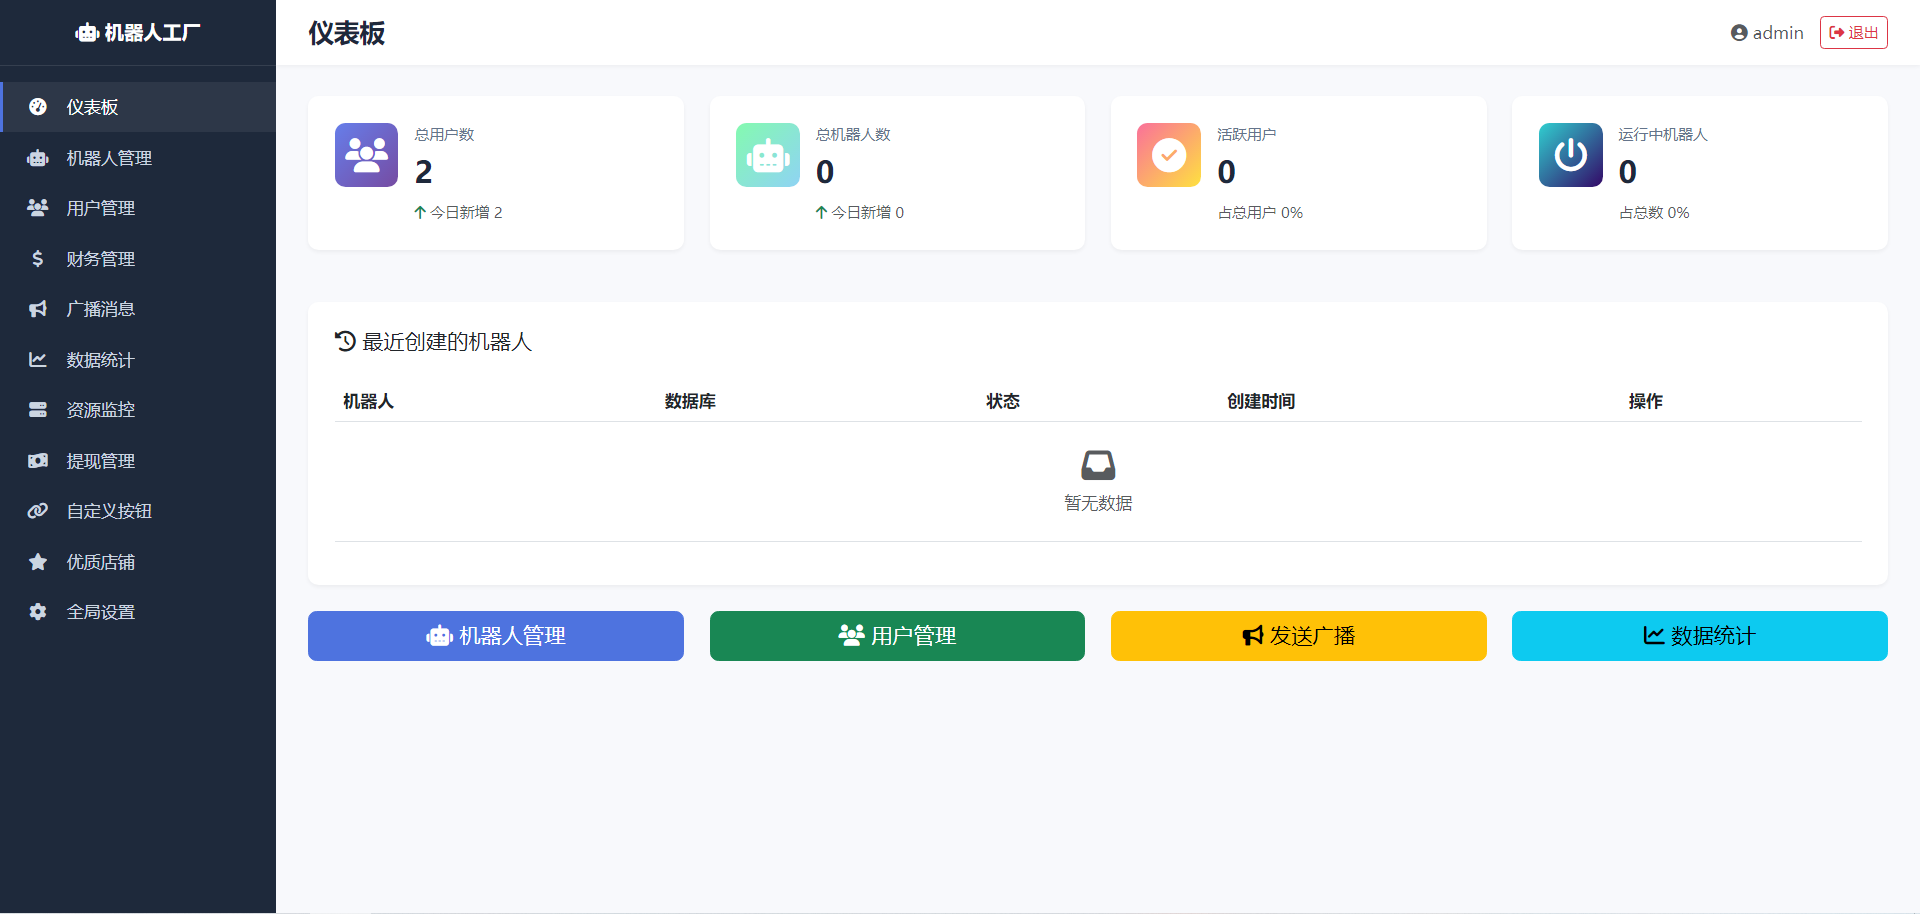This screenshot has width=1920, height=914.
Task: Open 资源监控 from the sidebar
Action: (x=100, y=410)
